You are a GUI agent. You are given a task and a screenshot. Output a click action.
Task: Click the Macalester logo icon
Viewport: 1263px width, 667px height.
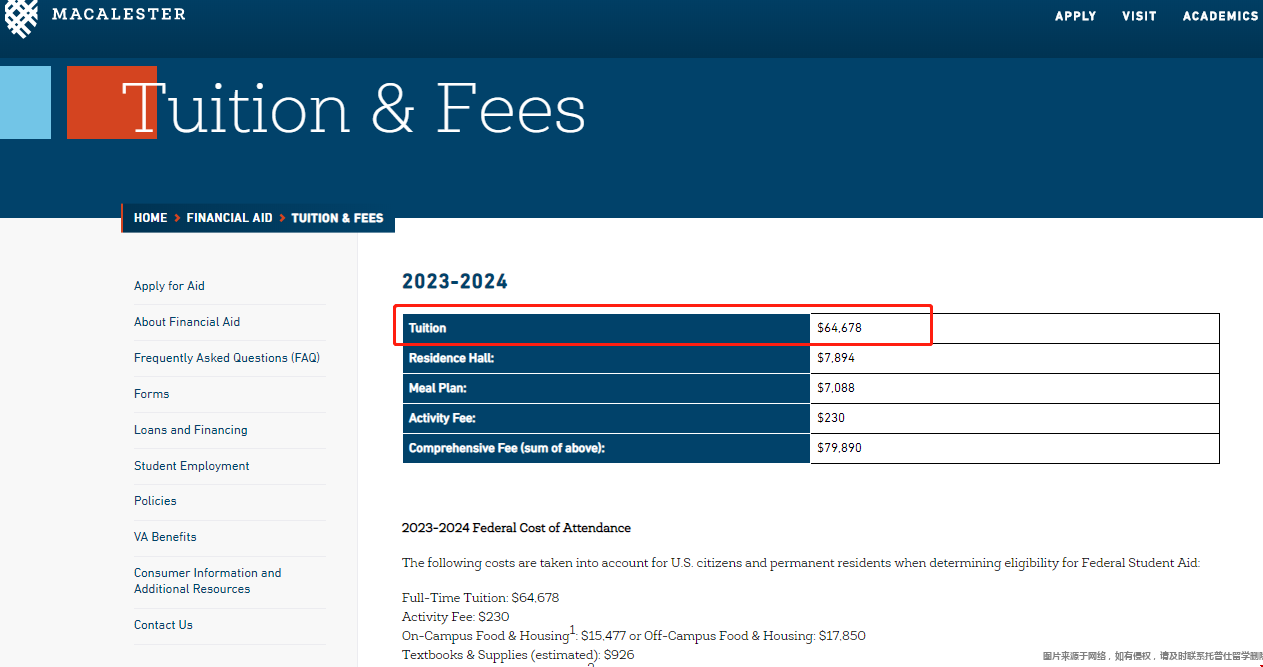click(21, 17)
